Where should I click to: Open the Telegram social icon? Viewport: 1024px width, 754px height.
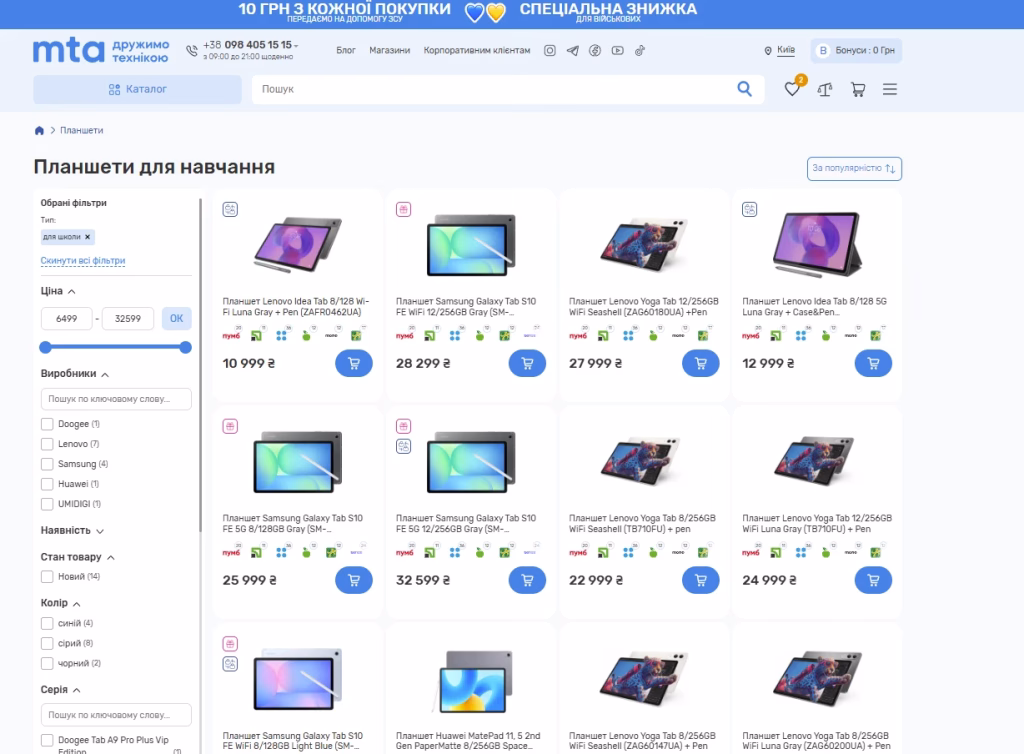pos(572,50)
